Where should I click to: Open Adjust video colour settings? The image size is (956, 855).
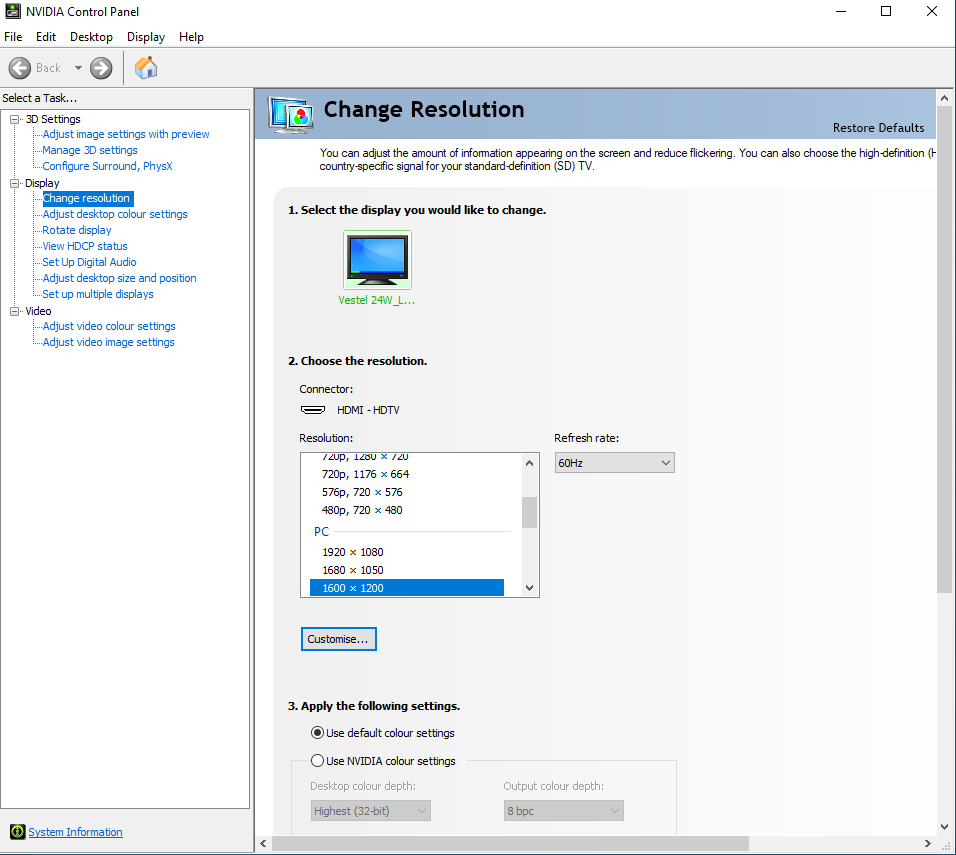tap(109, 326)
